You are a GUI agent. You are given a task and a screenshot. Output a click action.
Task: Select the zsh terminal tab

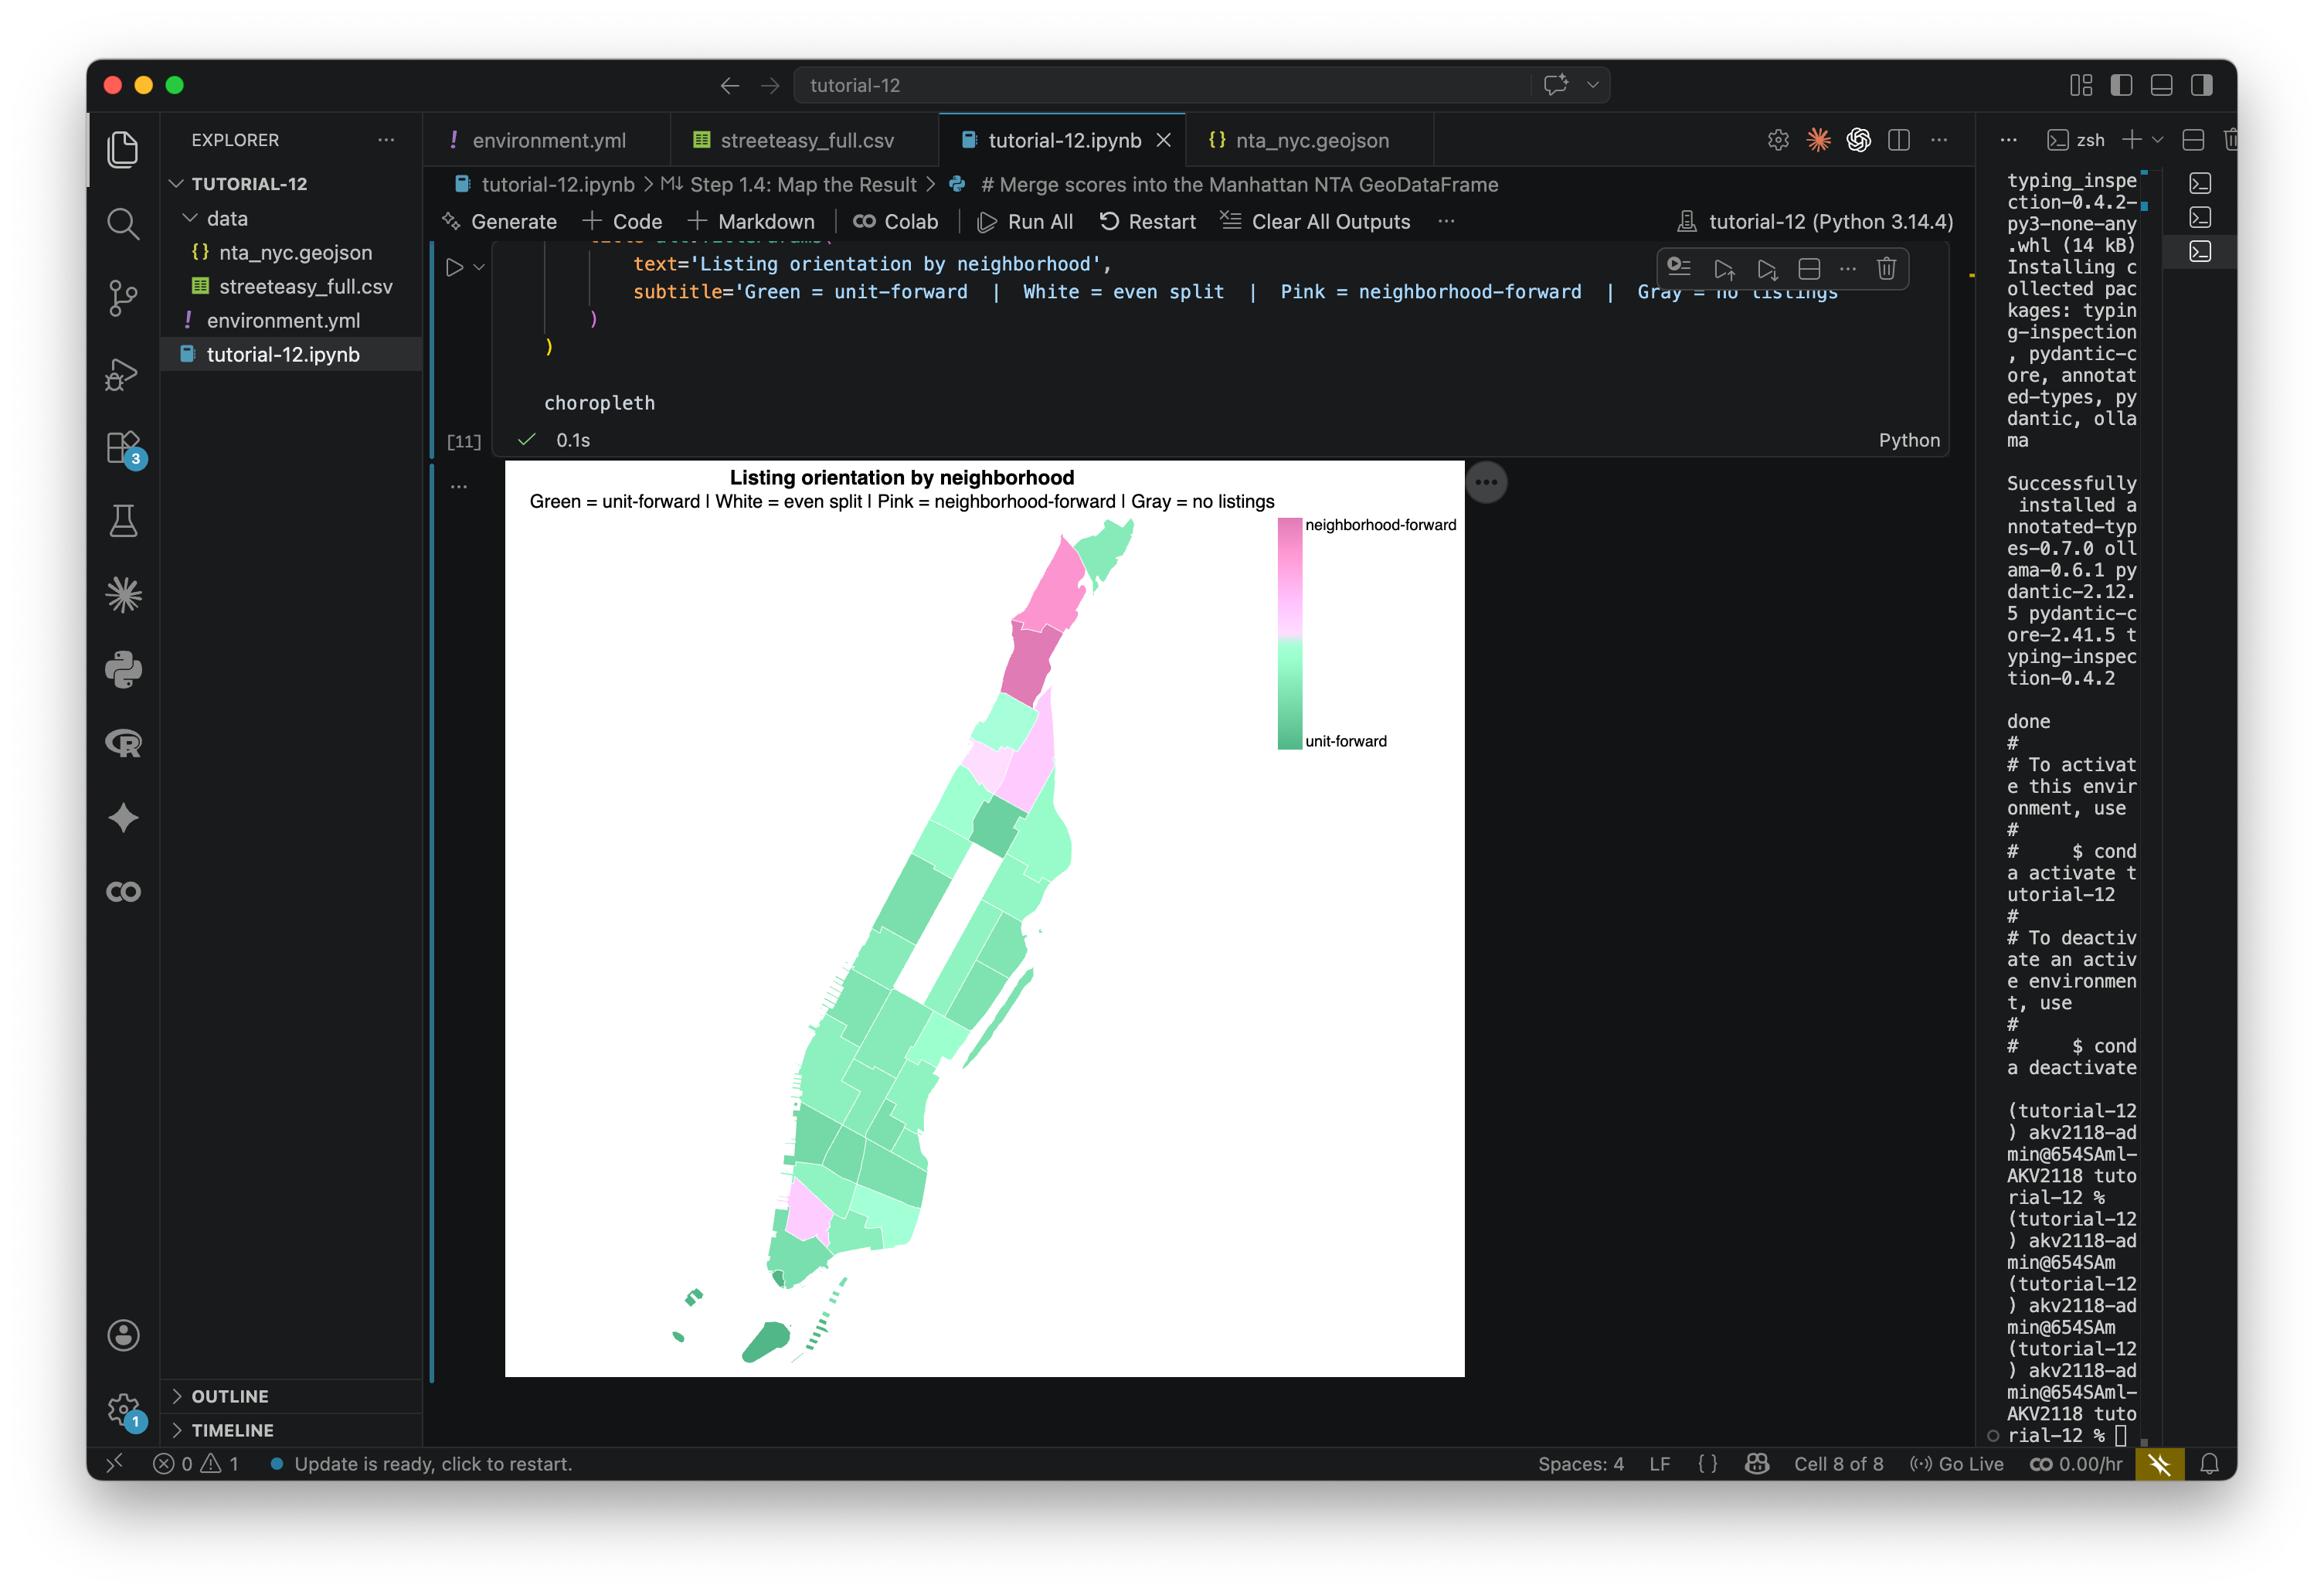point(2076,140)
